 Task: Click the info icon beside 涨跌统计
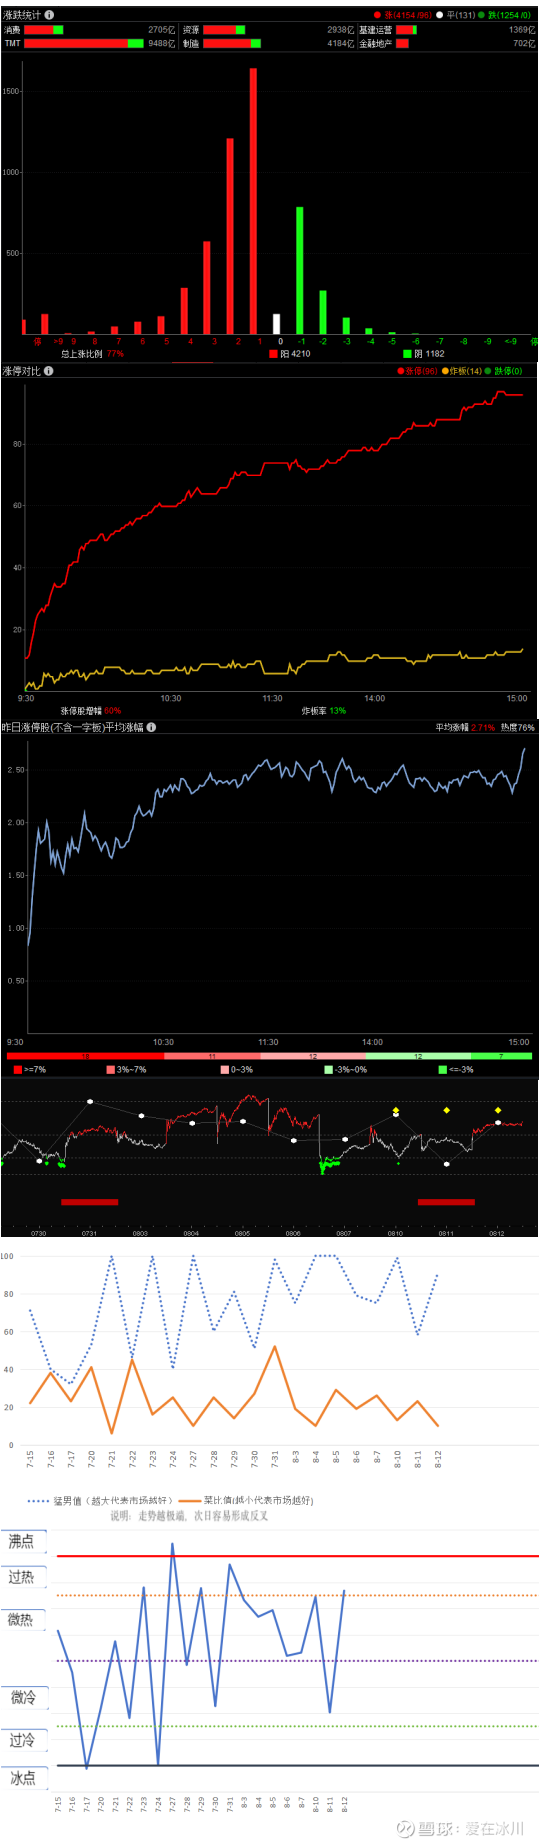point(49,15)
